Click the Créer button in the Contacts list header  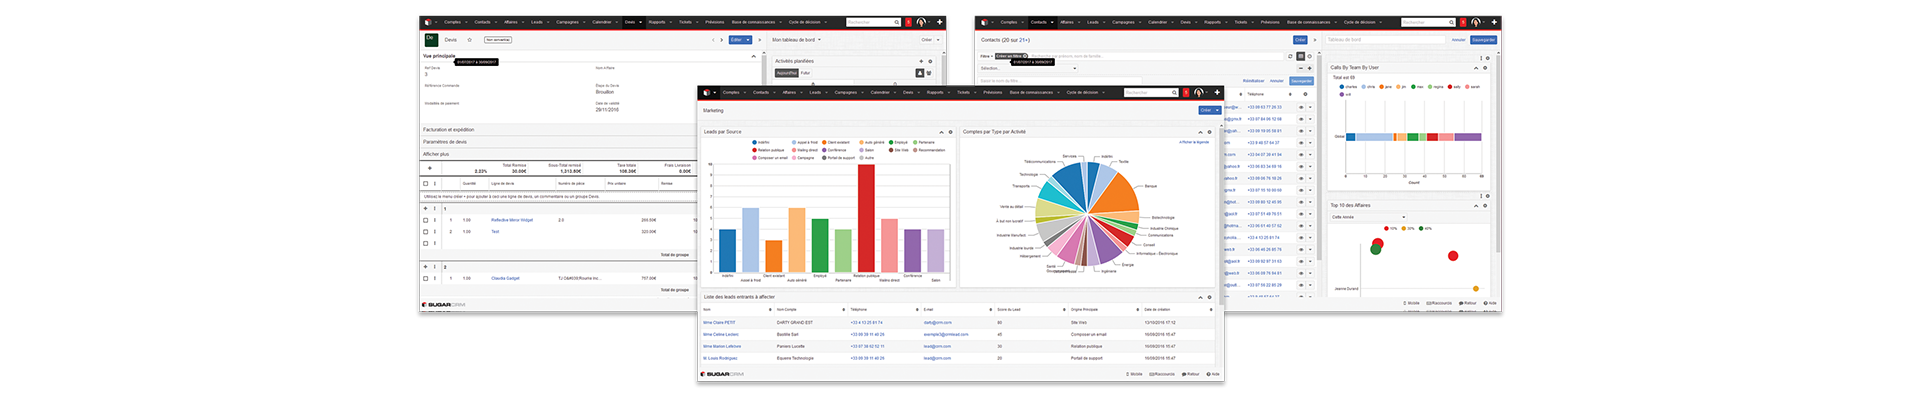[1300, 40]
